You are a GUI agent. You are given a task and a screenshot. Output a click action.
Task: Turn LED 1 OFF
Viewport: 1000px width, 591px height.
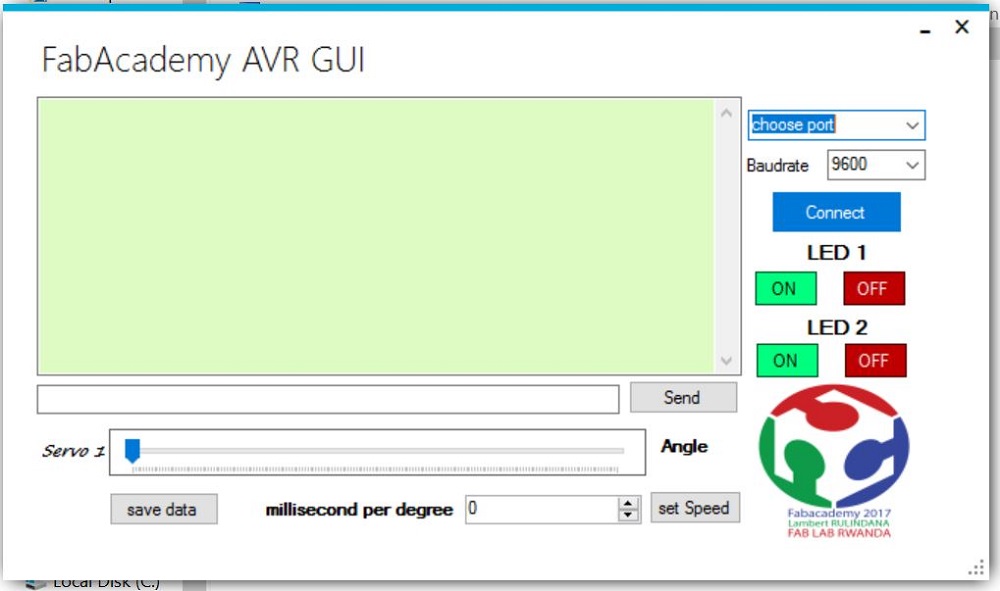(x=873, y=288)
